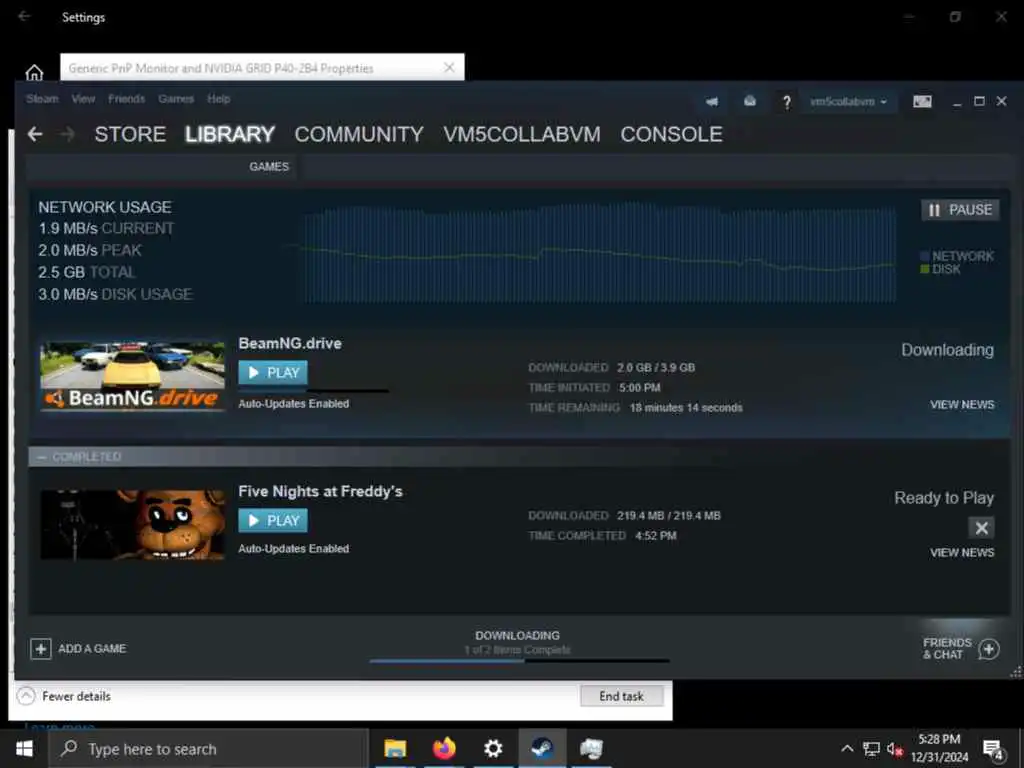The image size is (1024, 768).
Task: Click the ADD A GAME plus icon
Action: [40, 649]
